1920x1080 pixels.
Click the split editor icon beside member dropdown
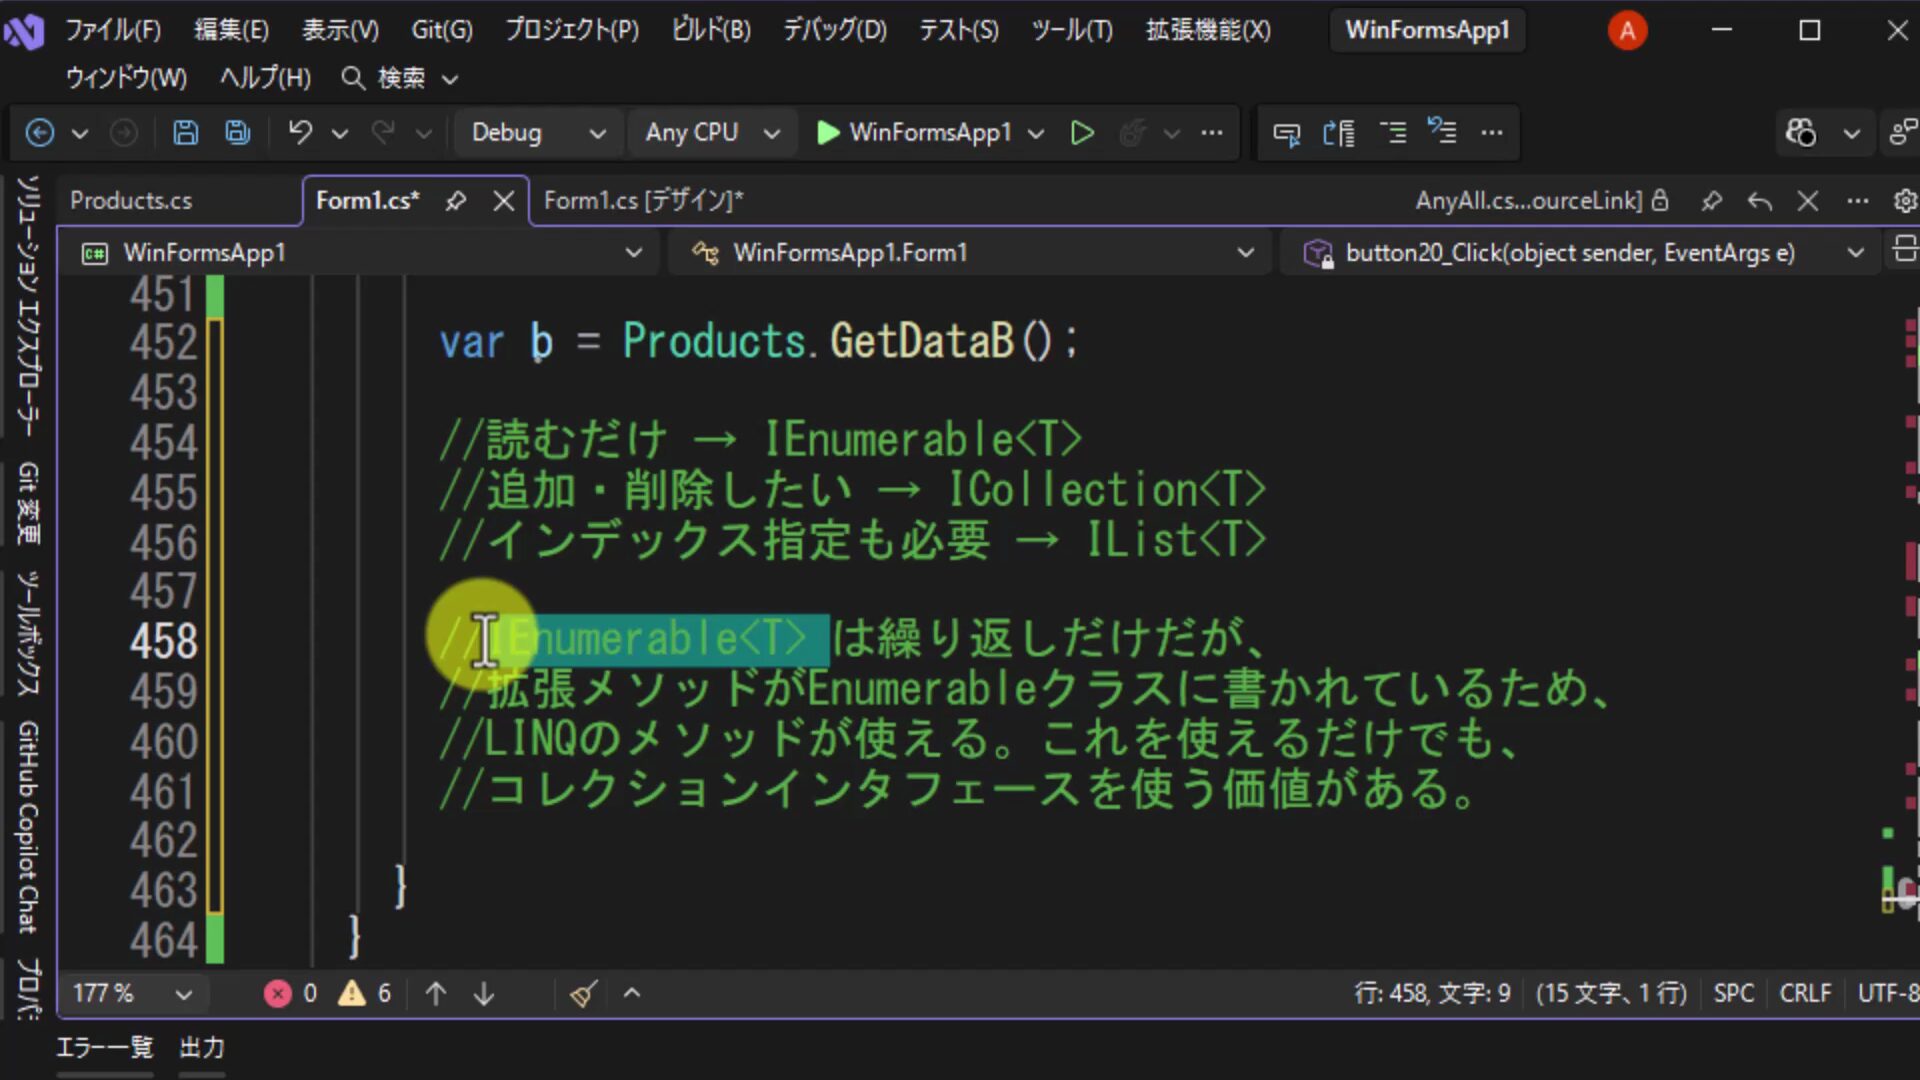tap(1904, 250)
